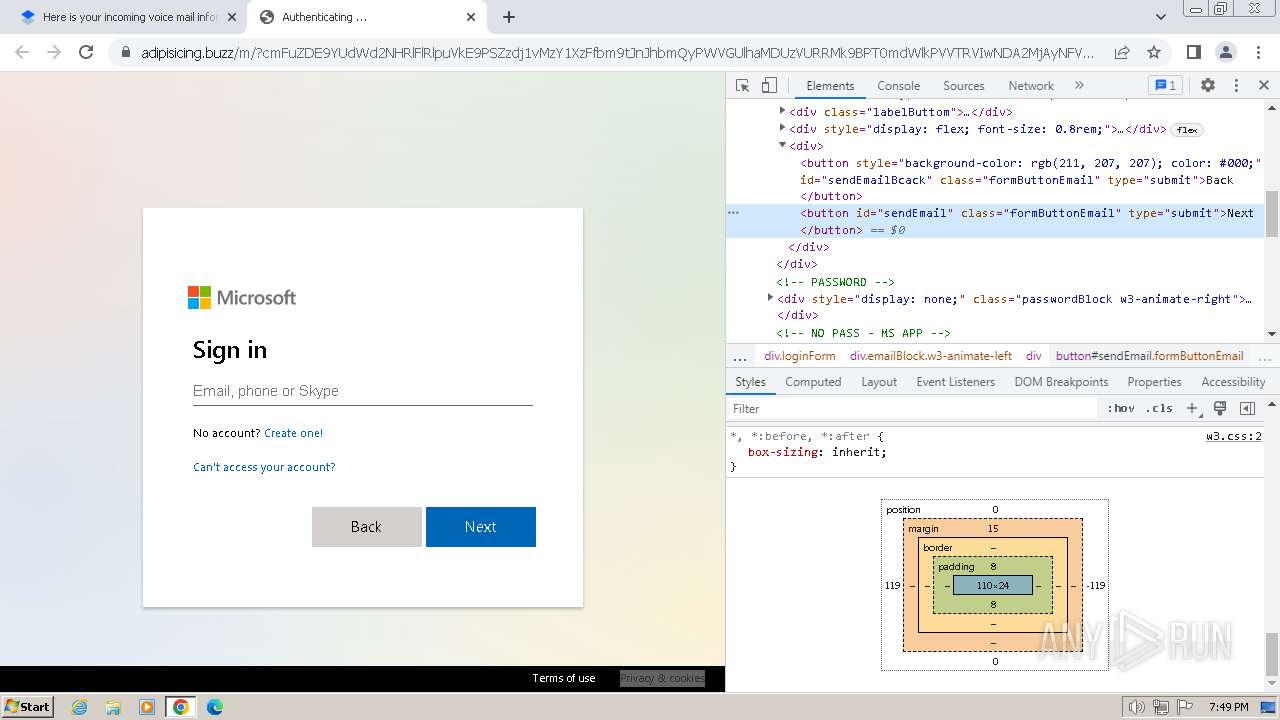1280x720 pixels.
Task: Open Internet Explorer from the taskbar
Action: tap(79, 707)
